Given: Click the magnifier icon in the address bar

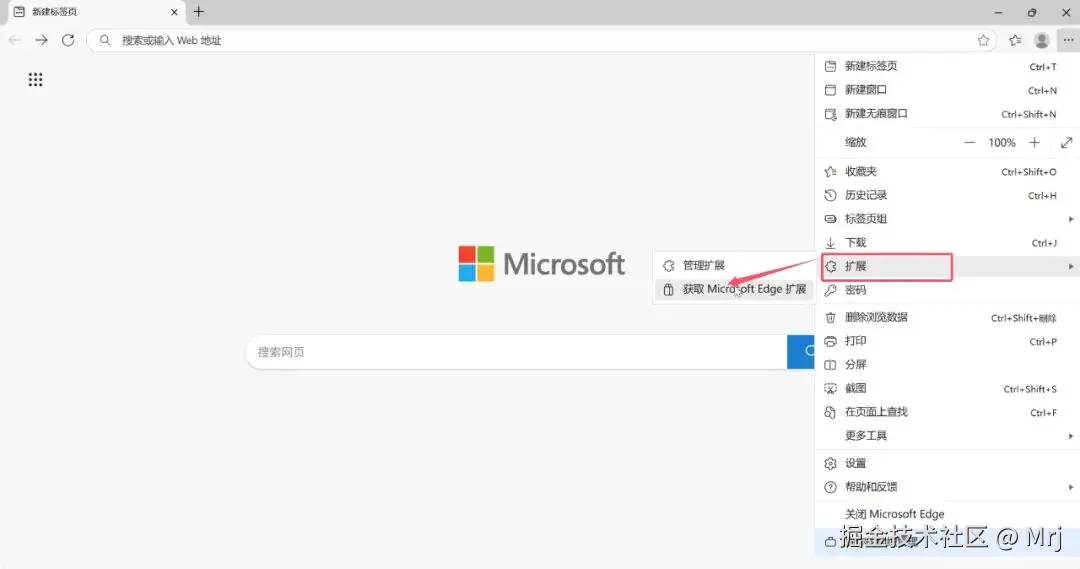Looking at the screenshot, I should click(x=105, y=41).
